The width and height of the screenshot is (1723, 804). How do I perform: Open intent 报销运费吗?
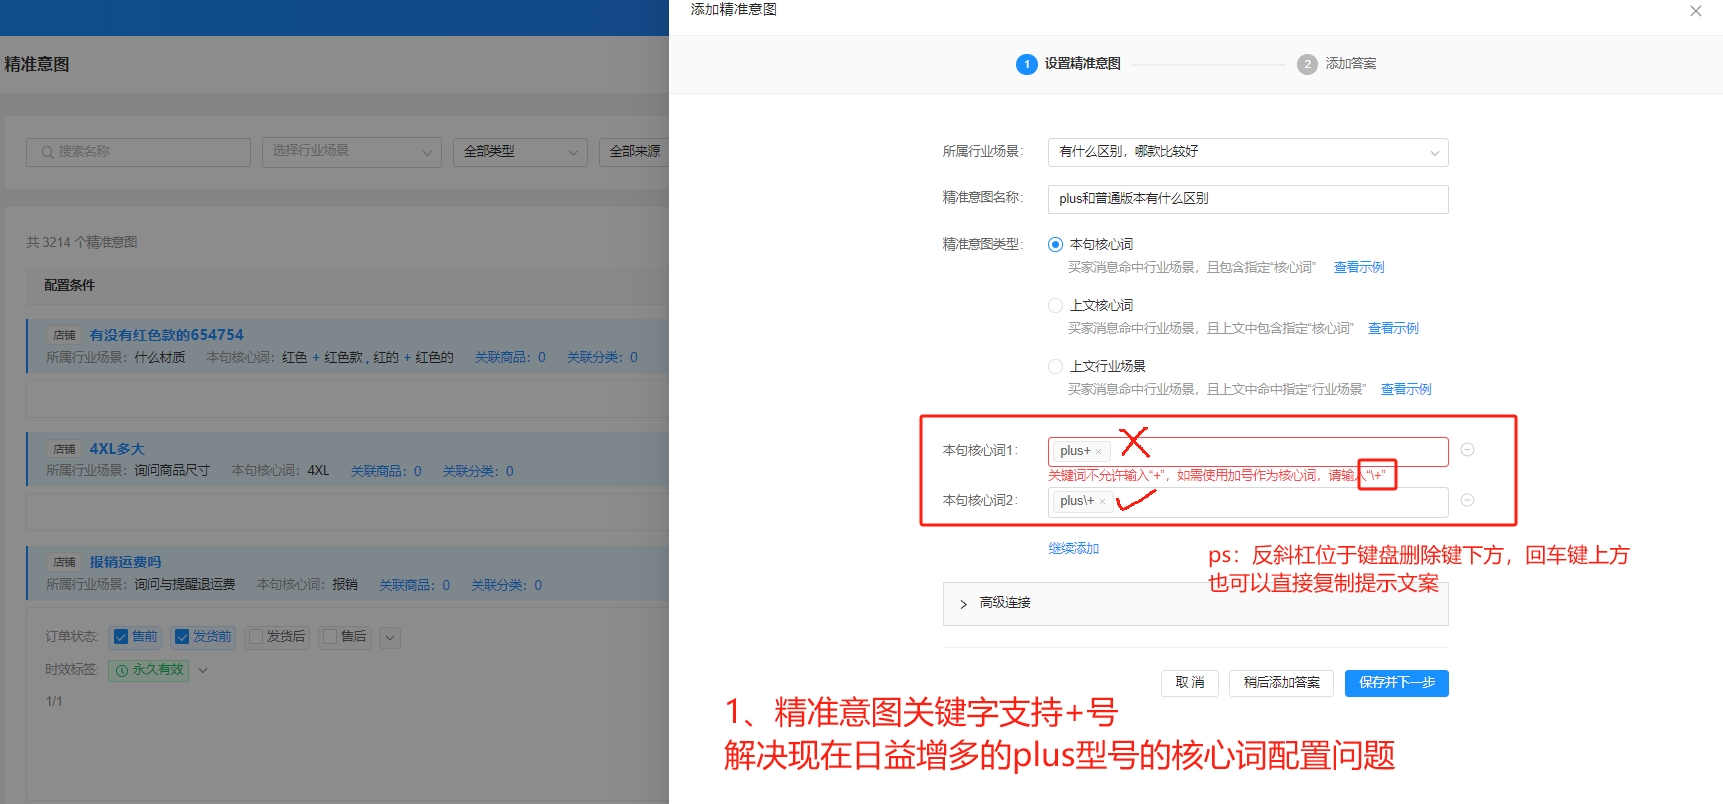click(125, 562)
